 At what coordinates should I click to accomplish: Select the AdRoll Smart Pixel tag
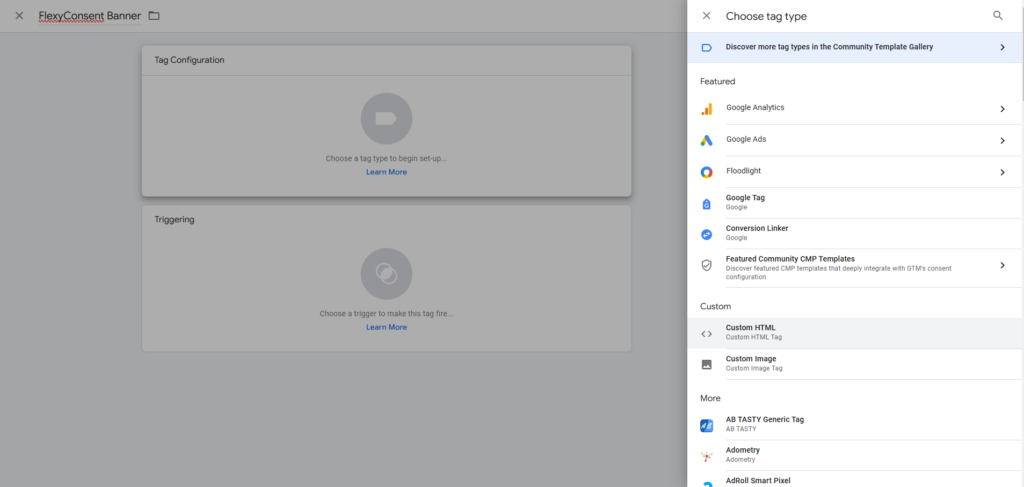click(x=757, y=481)
